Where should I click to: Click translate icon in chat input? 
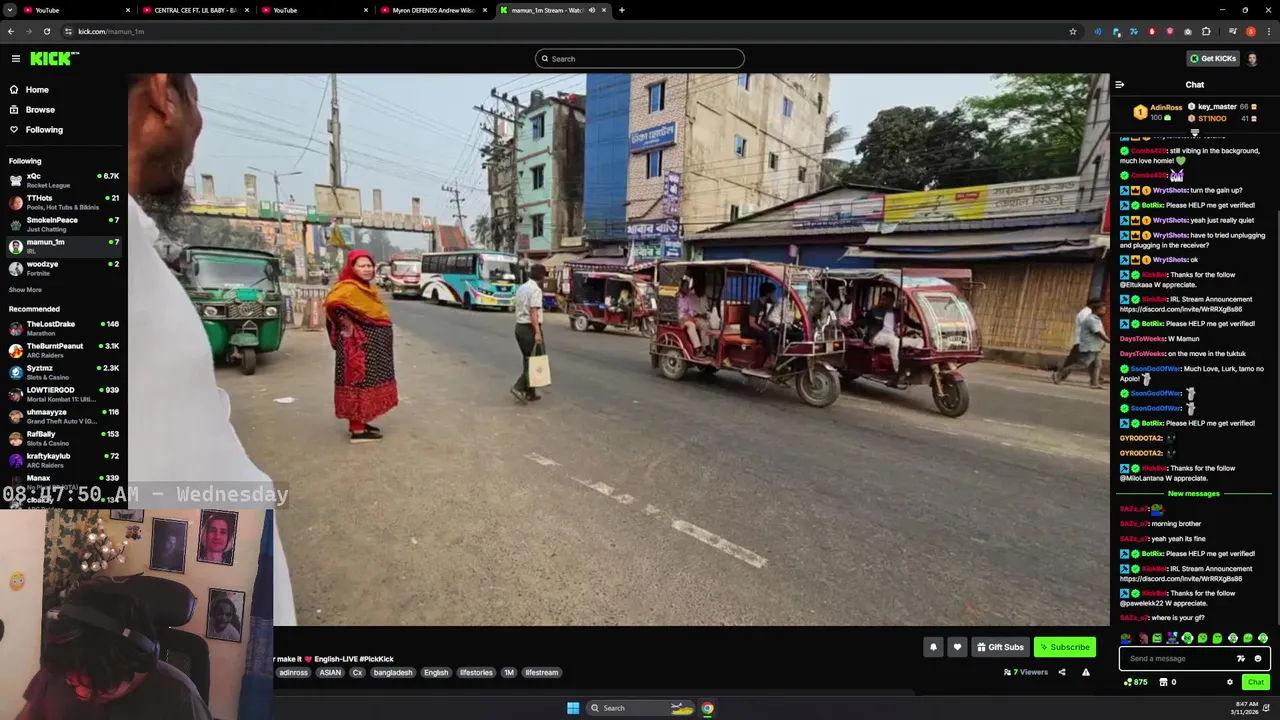pyautogui.click(x=1241, y=659)
